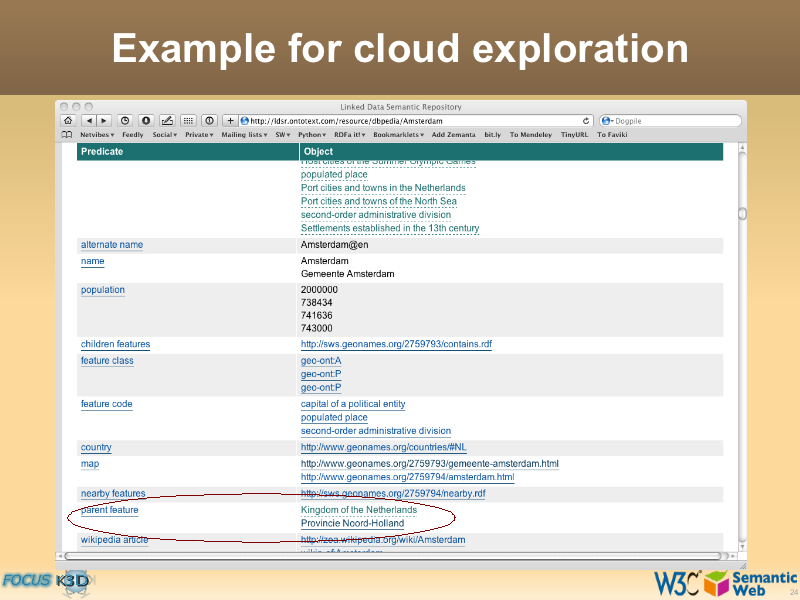
Task: Open the Mailing lists bookmark dropdown
Action: 244,134
